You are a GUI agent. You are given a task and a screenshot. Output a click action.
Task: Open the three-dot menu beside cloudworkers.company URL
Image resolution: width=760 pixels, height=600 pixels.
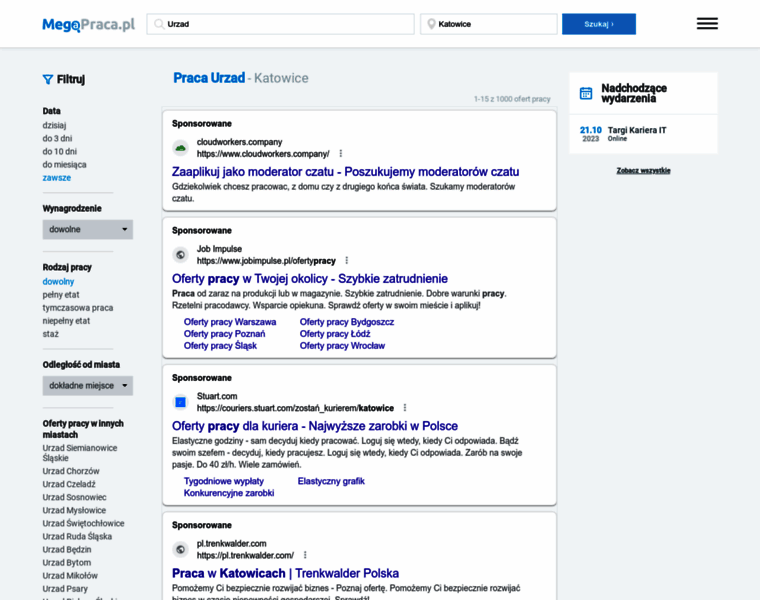point(341,154)
